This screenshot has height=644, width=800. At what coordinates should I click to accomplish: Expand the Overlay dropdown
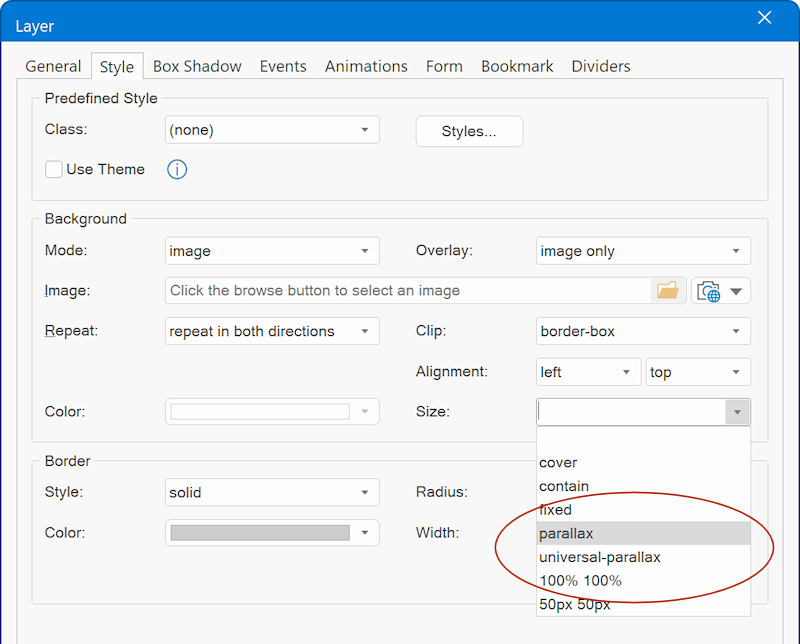[642, 251]
